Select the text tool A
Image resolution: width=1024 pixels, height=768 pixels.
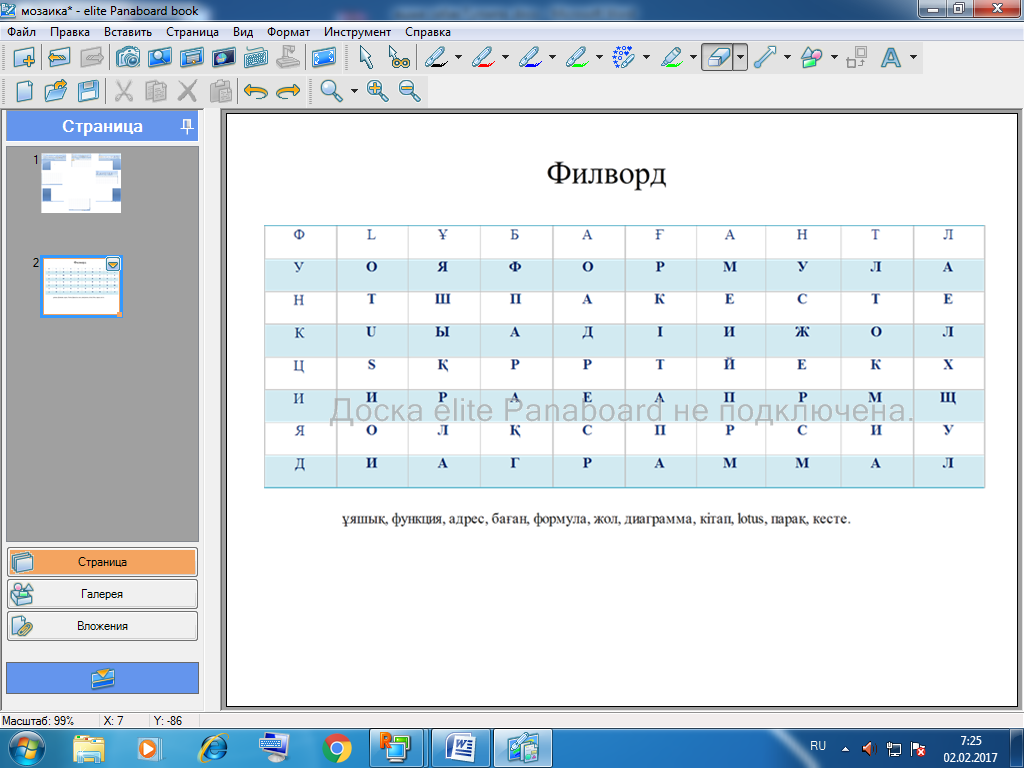click(x=891, y=58)
